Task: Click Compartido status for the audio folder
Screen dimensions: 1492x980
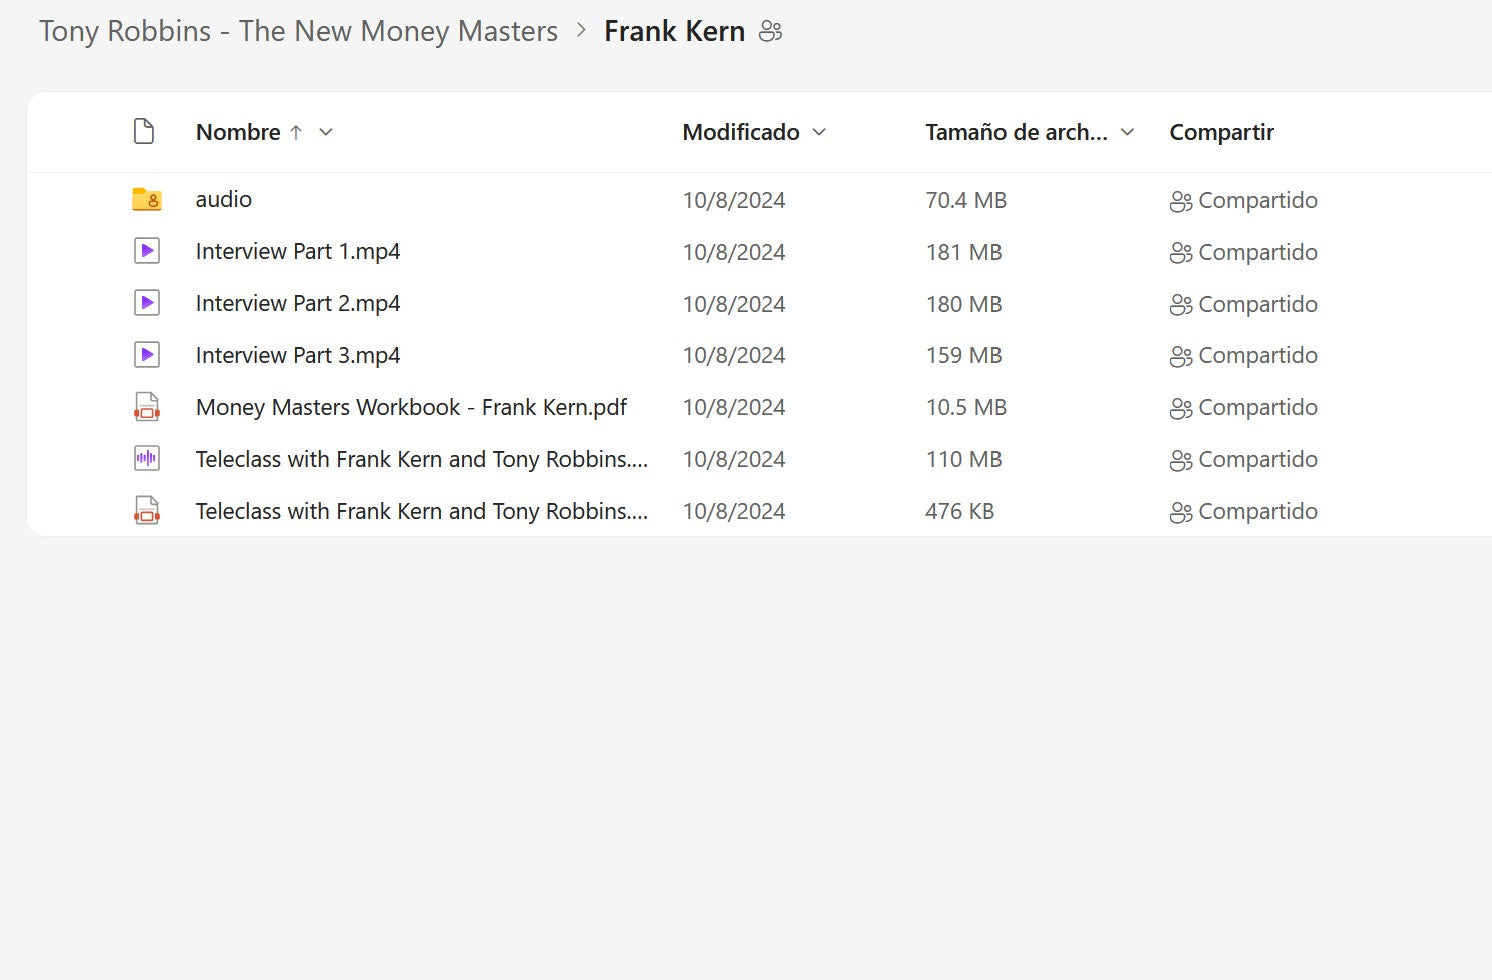Action: click(x=1244, y=200)
